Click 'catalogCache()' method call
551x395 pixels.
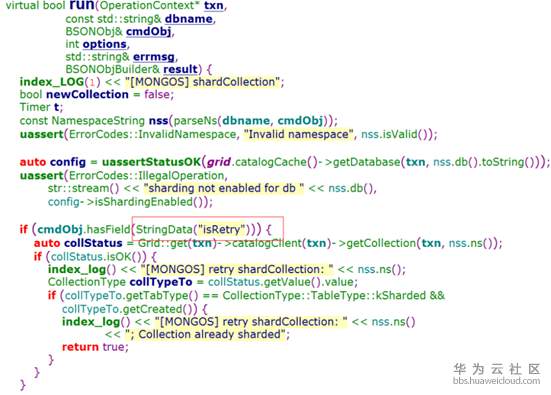click(276, 162)
